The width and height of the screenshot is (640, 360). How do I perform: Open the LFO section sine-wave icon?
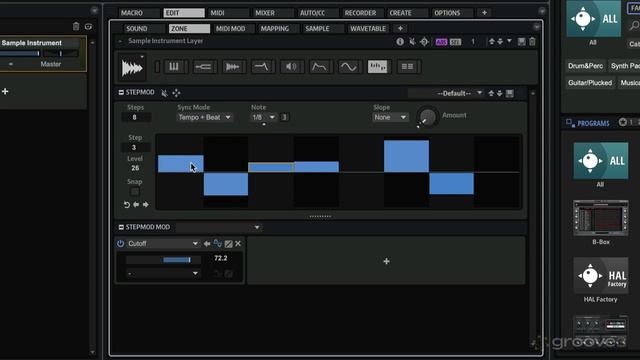coord(349,67)
